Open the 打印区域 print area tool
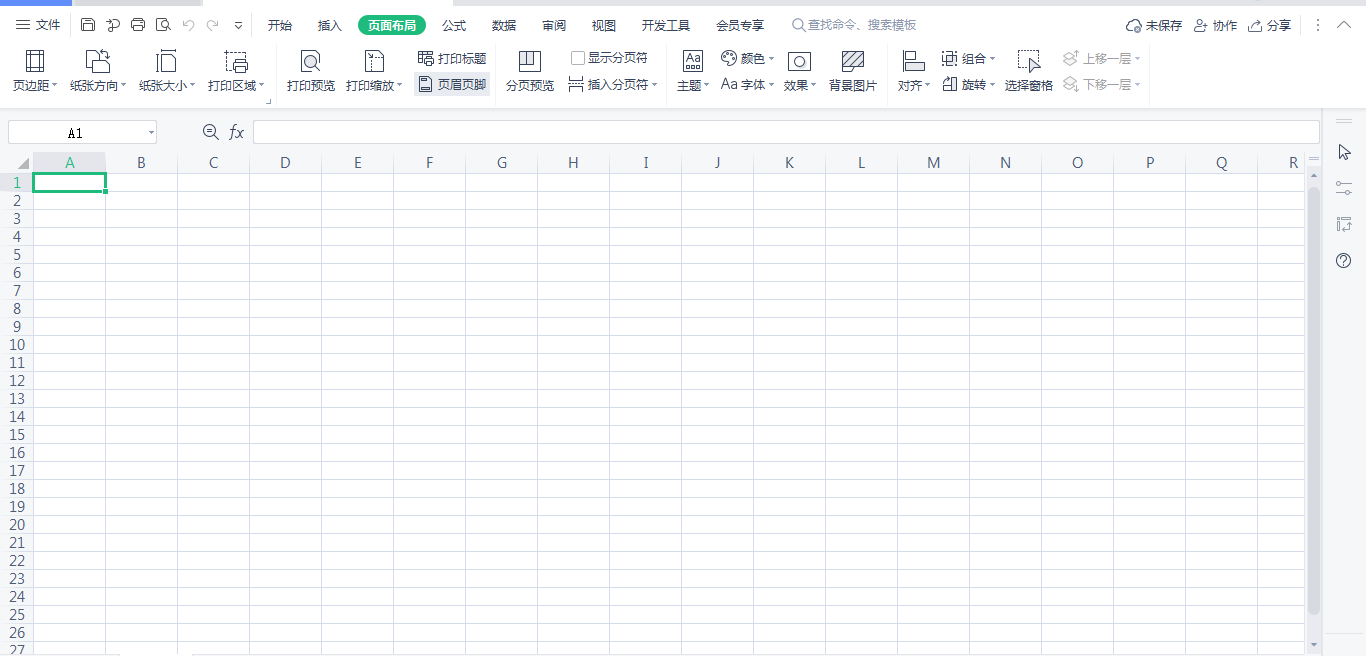Screen dimensions: 1366x656 (236, 71)
